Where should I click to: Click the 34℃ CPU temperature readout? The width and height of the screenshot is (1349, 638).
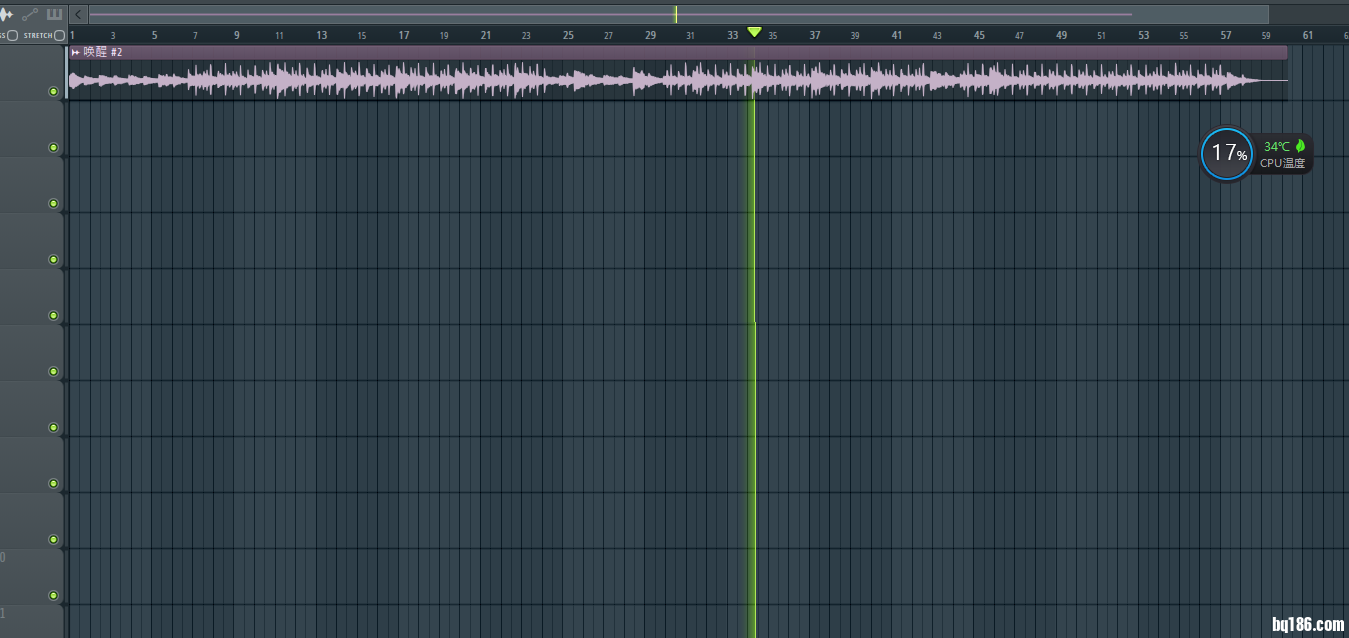click(x=1277, y=146)
